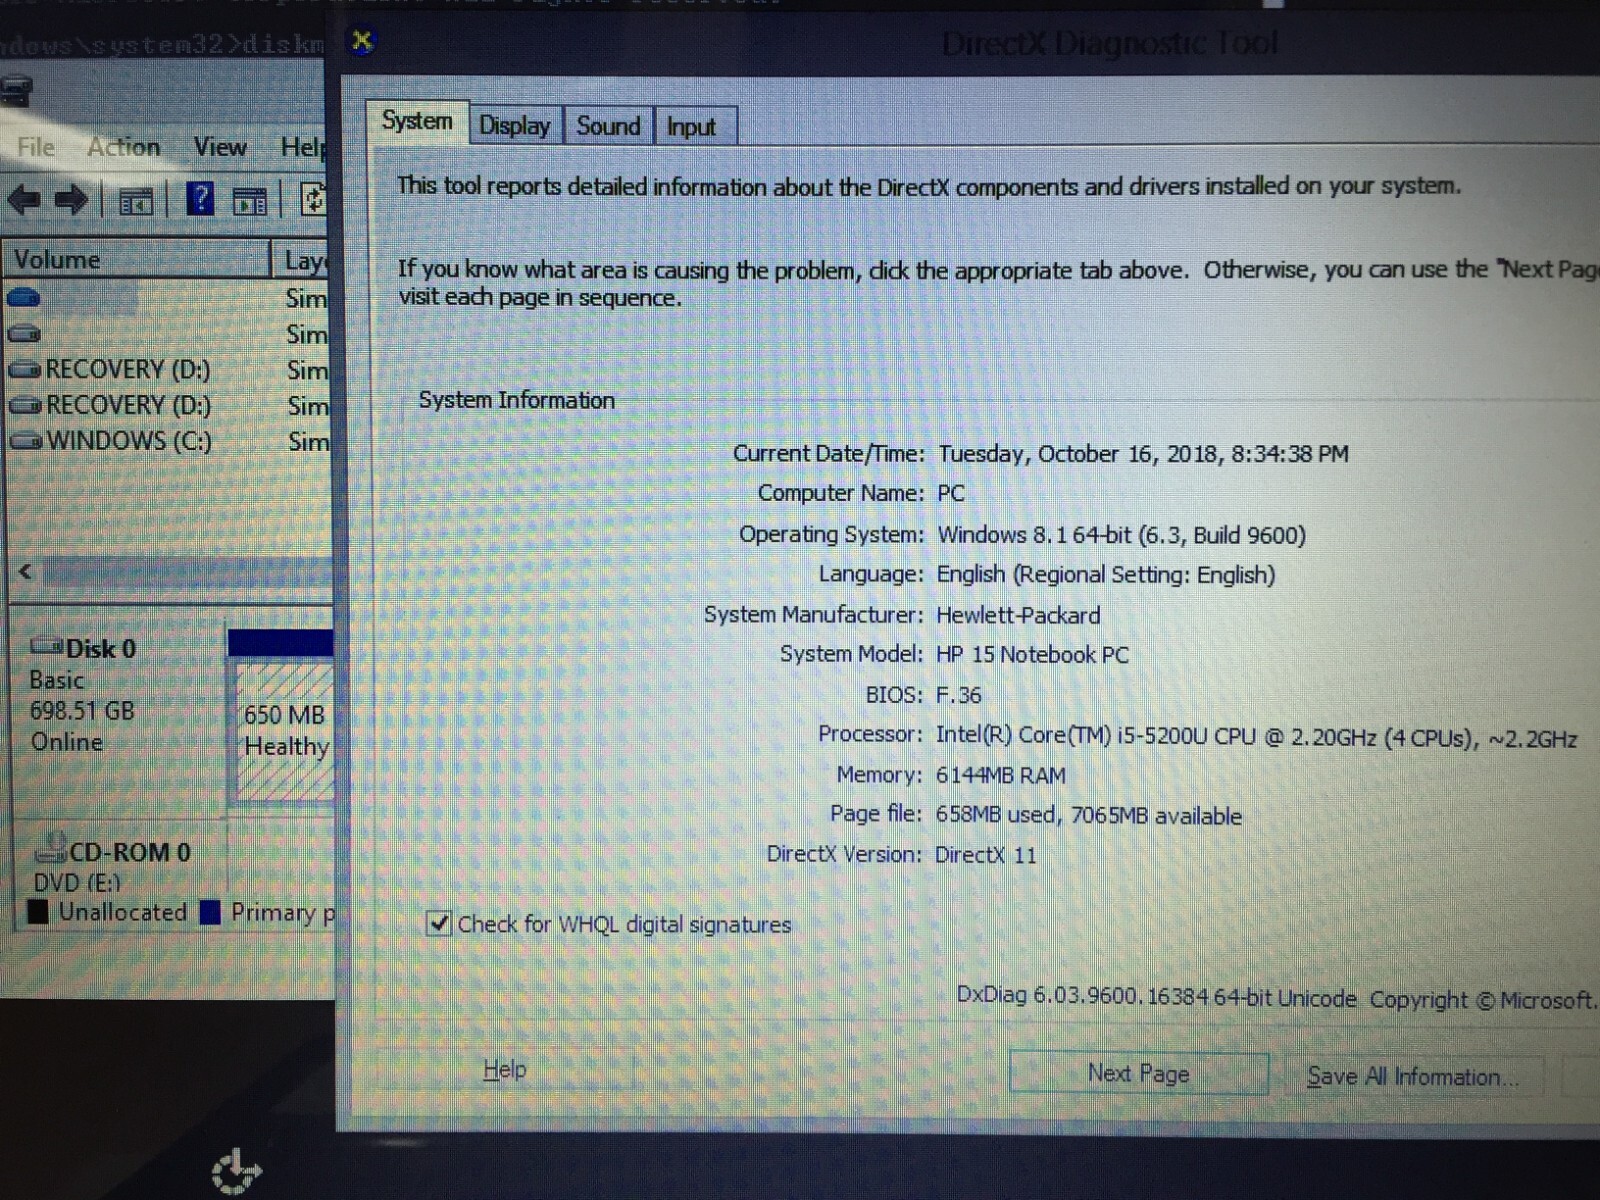Click the properties view toolbar icon
The image size is (1600, 1200).
click(x=250, y=202)
